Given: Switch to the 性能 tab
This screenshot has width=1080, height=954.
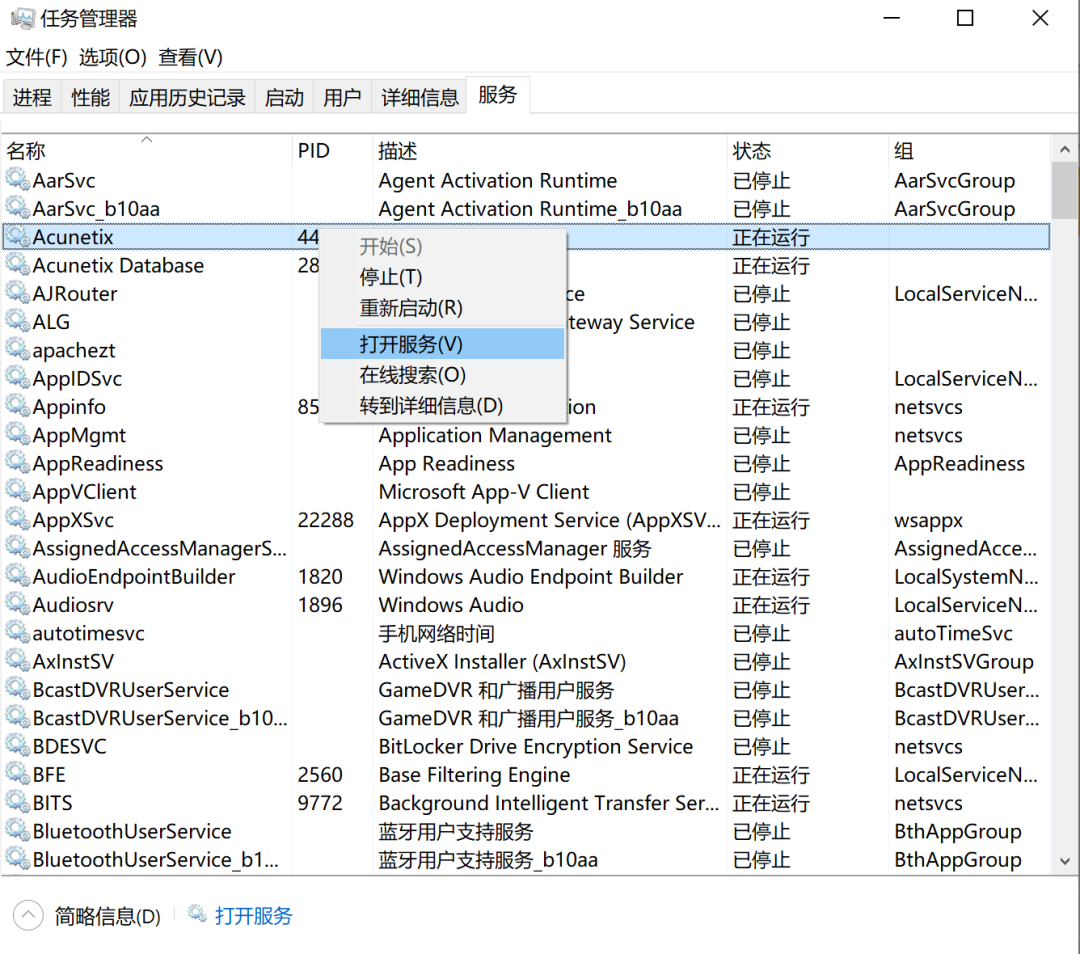Looking at the screenshot, I should (x=89, y=96).
